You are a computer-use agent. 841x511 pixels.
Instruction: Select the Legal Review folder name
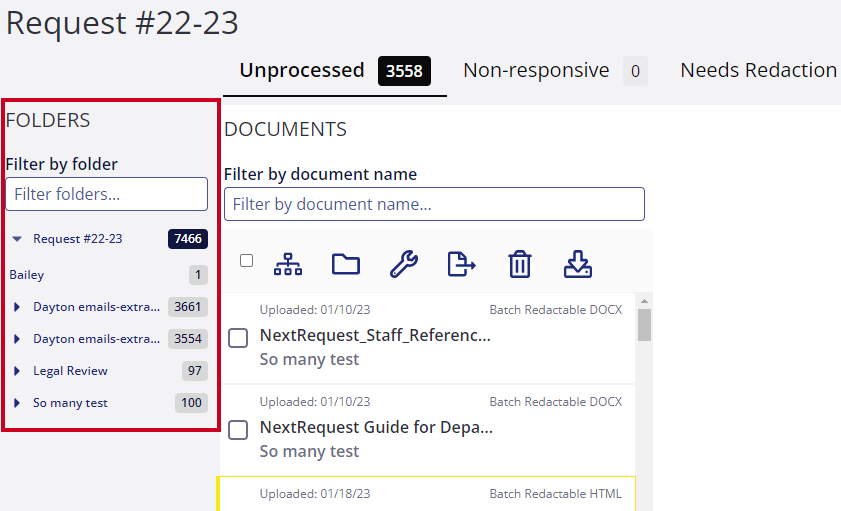tap(70, 371)
